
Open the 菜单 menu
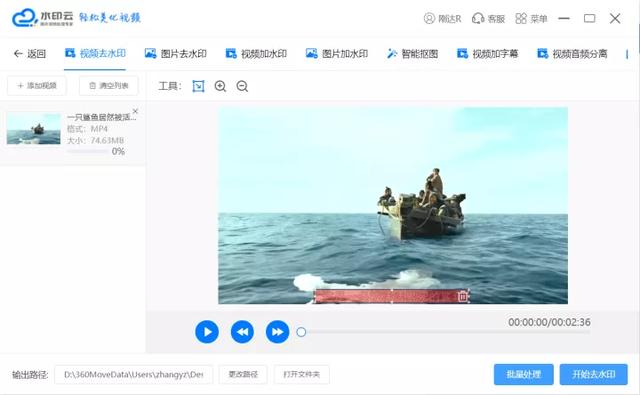531,18
